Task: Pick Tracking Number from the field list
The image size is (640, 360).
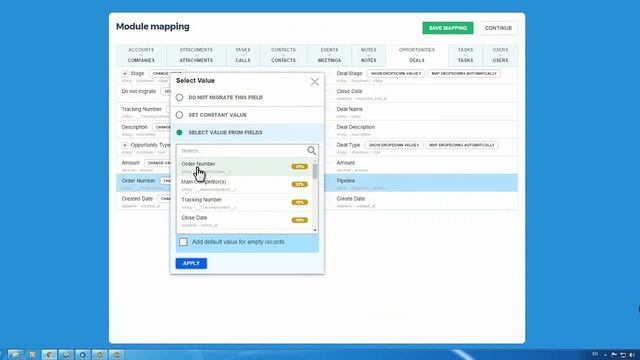Action: [245, 203]
